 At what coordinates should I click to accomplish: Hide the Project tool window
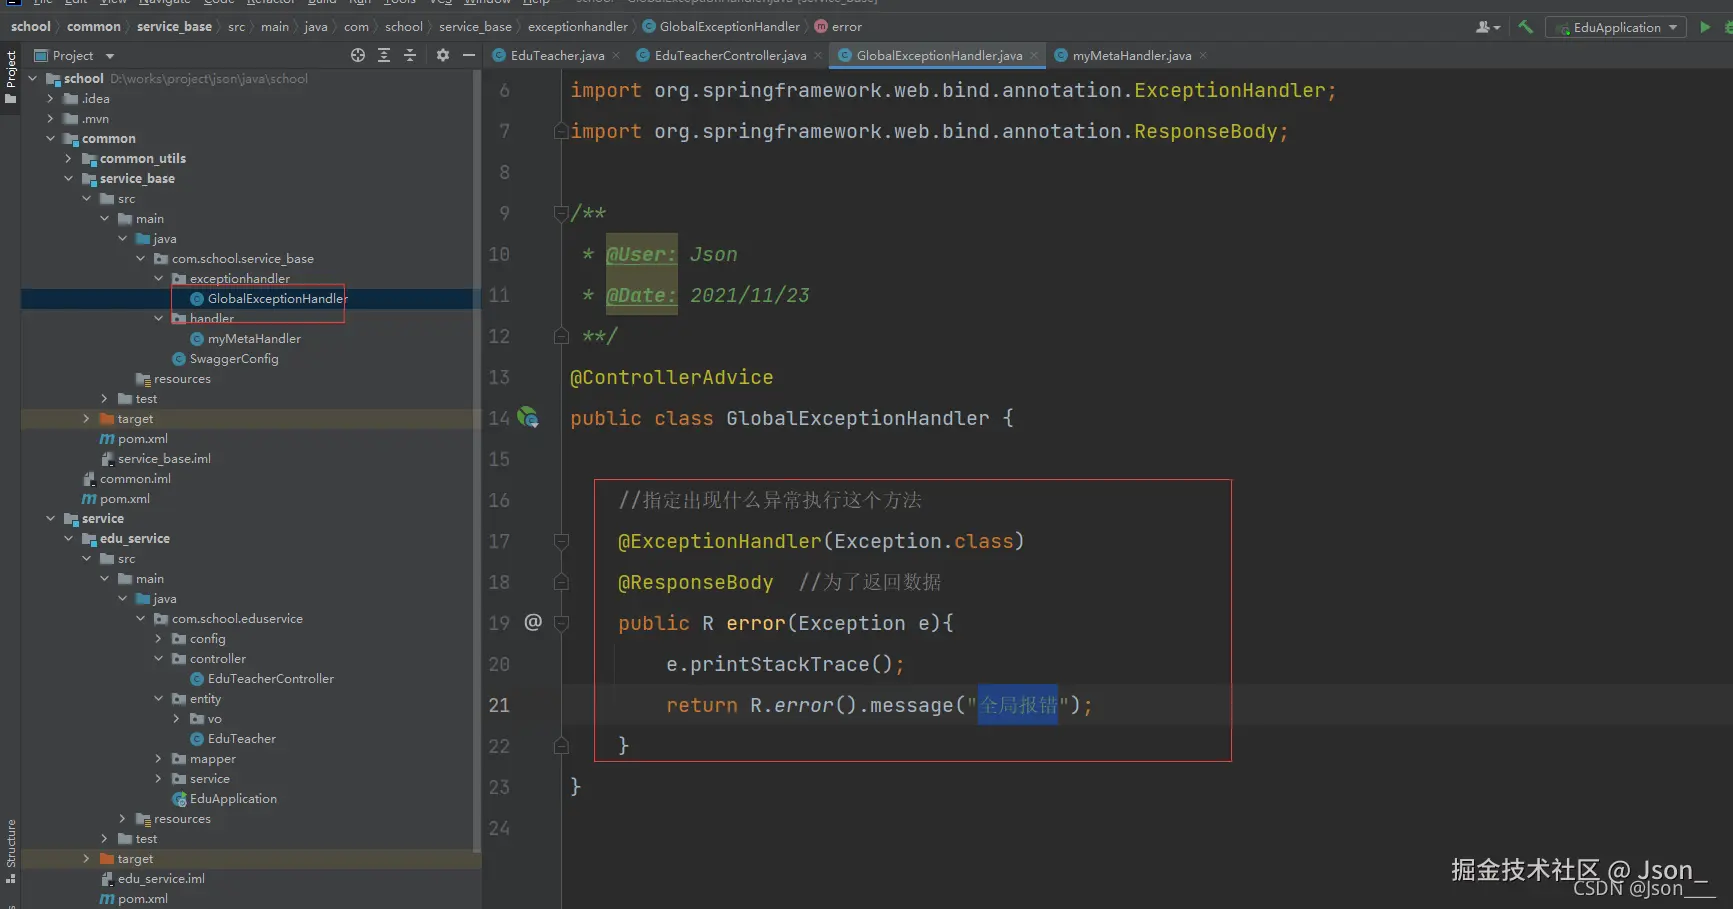(468, 56)
